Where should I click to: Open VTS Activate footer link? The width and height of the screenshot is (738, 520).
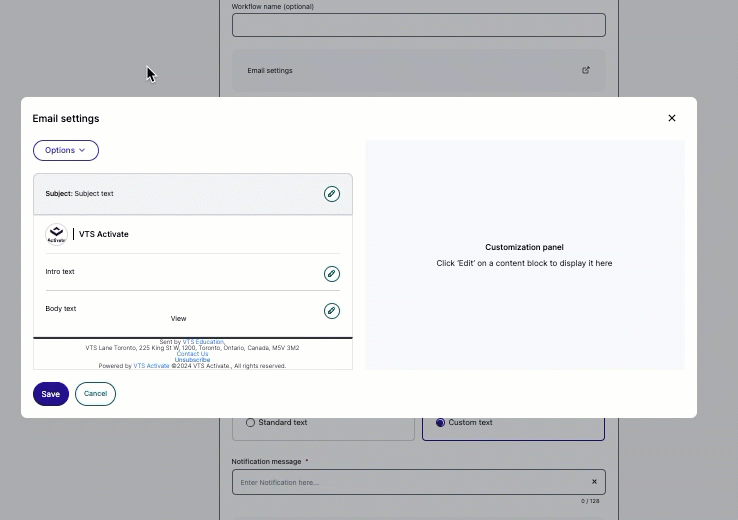click(x=151, y=366)
